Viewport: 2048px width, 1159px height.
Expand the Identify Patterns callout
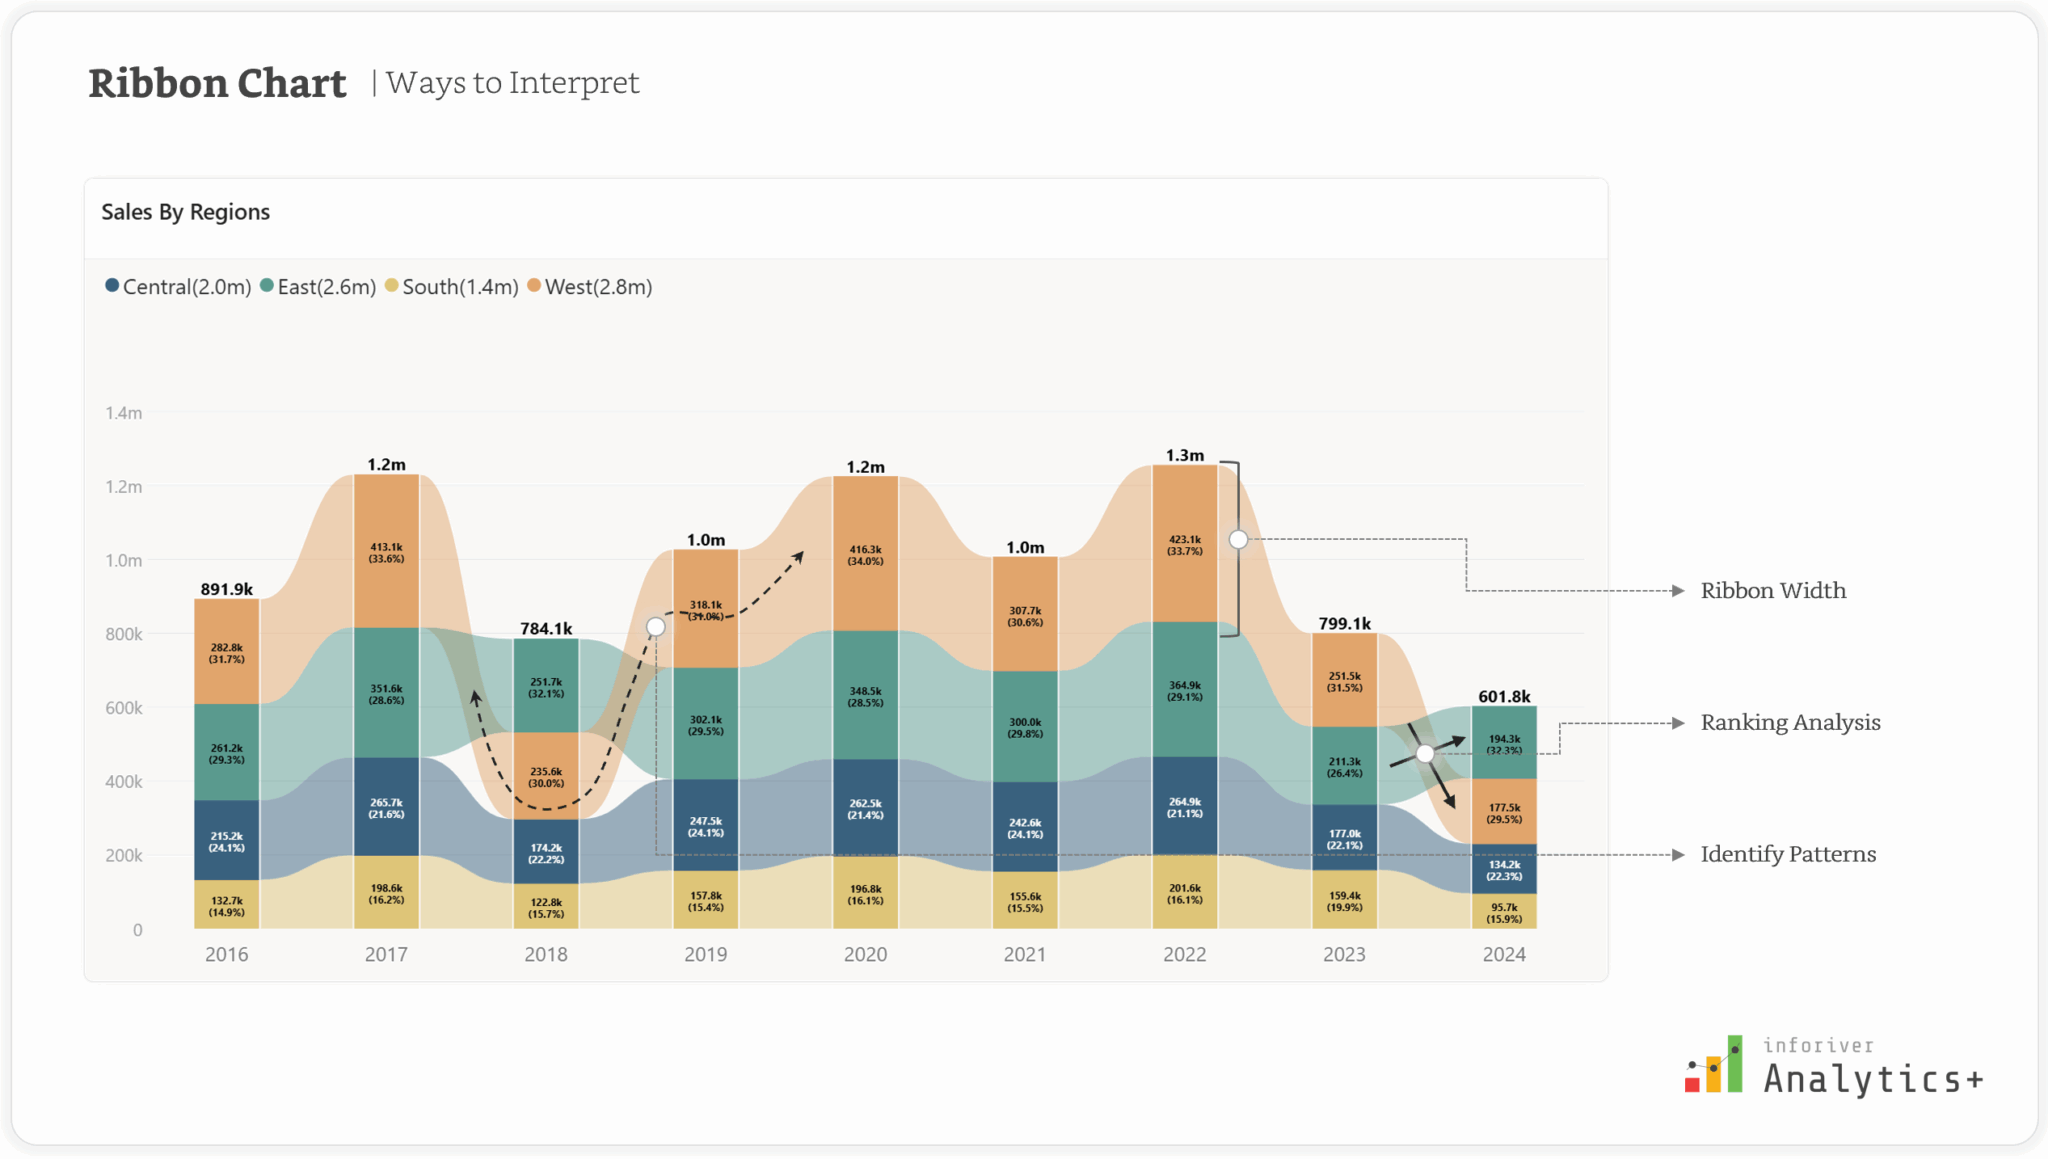[1788, 854]
